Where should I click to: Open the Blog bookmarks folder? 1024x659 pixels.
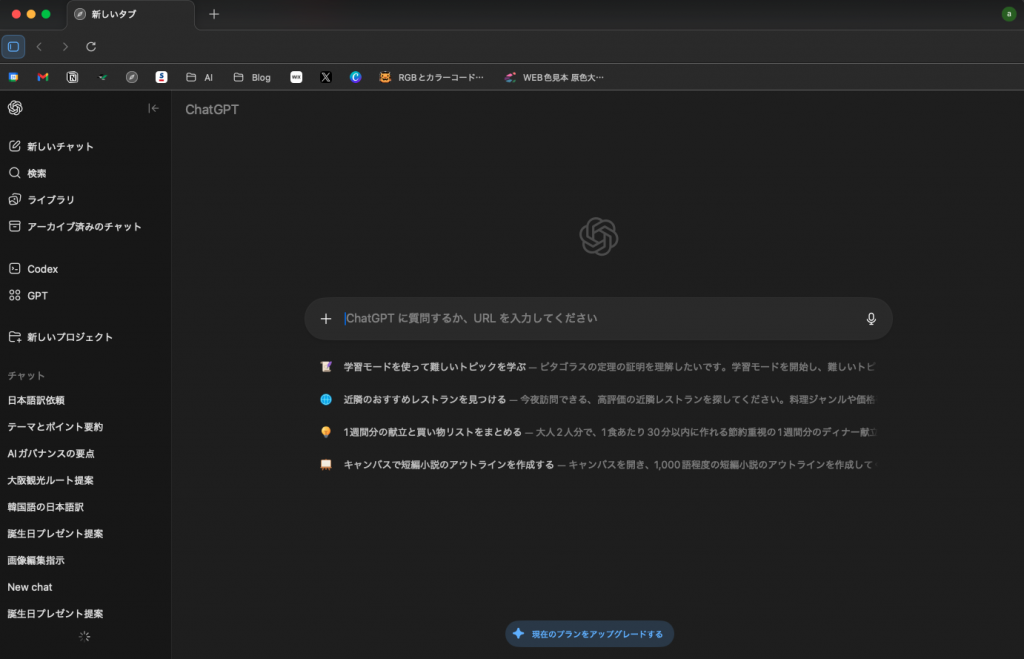click(x=251, y=77)
